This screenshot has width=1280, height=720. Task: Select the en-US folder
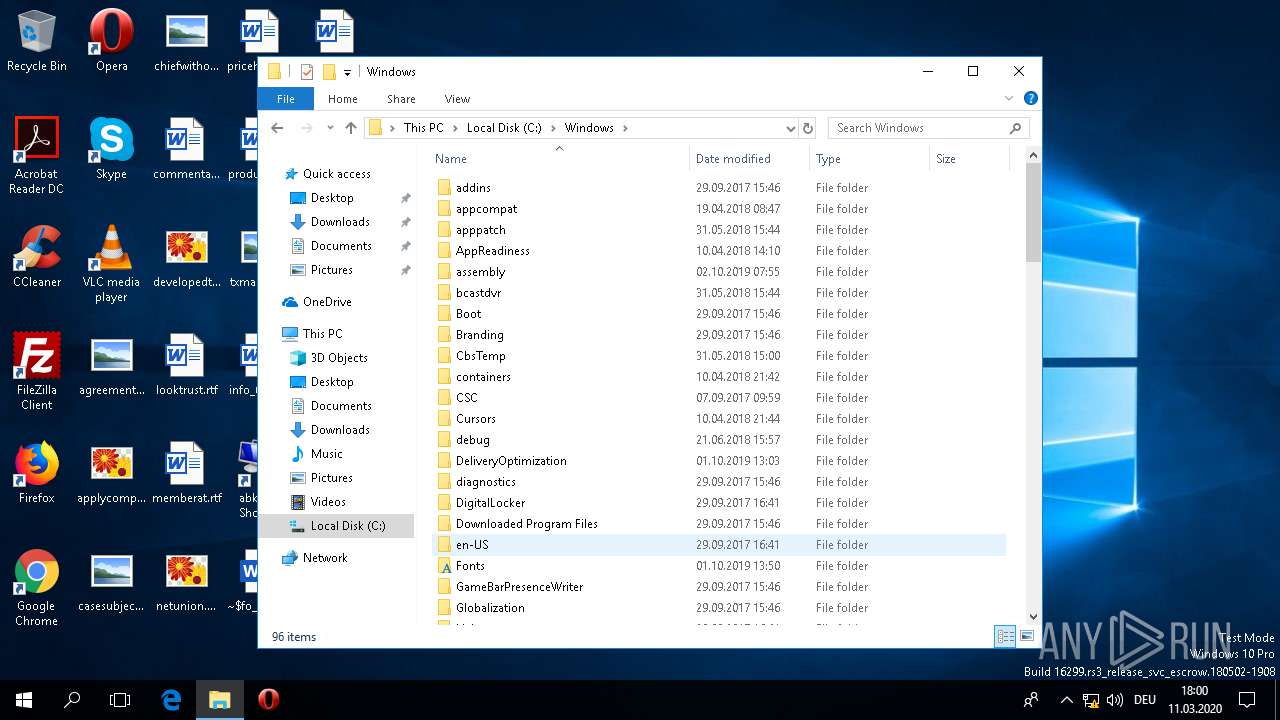click(718, 545)
